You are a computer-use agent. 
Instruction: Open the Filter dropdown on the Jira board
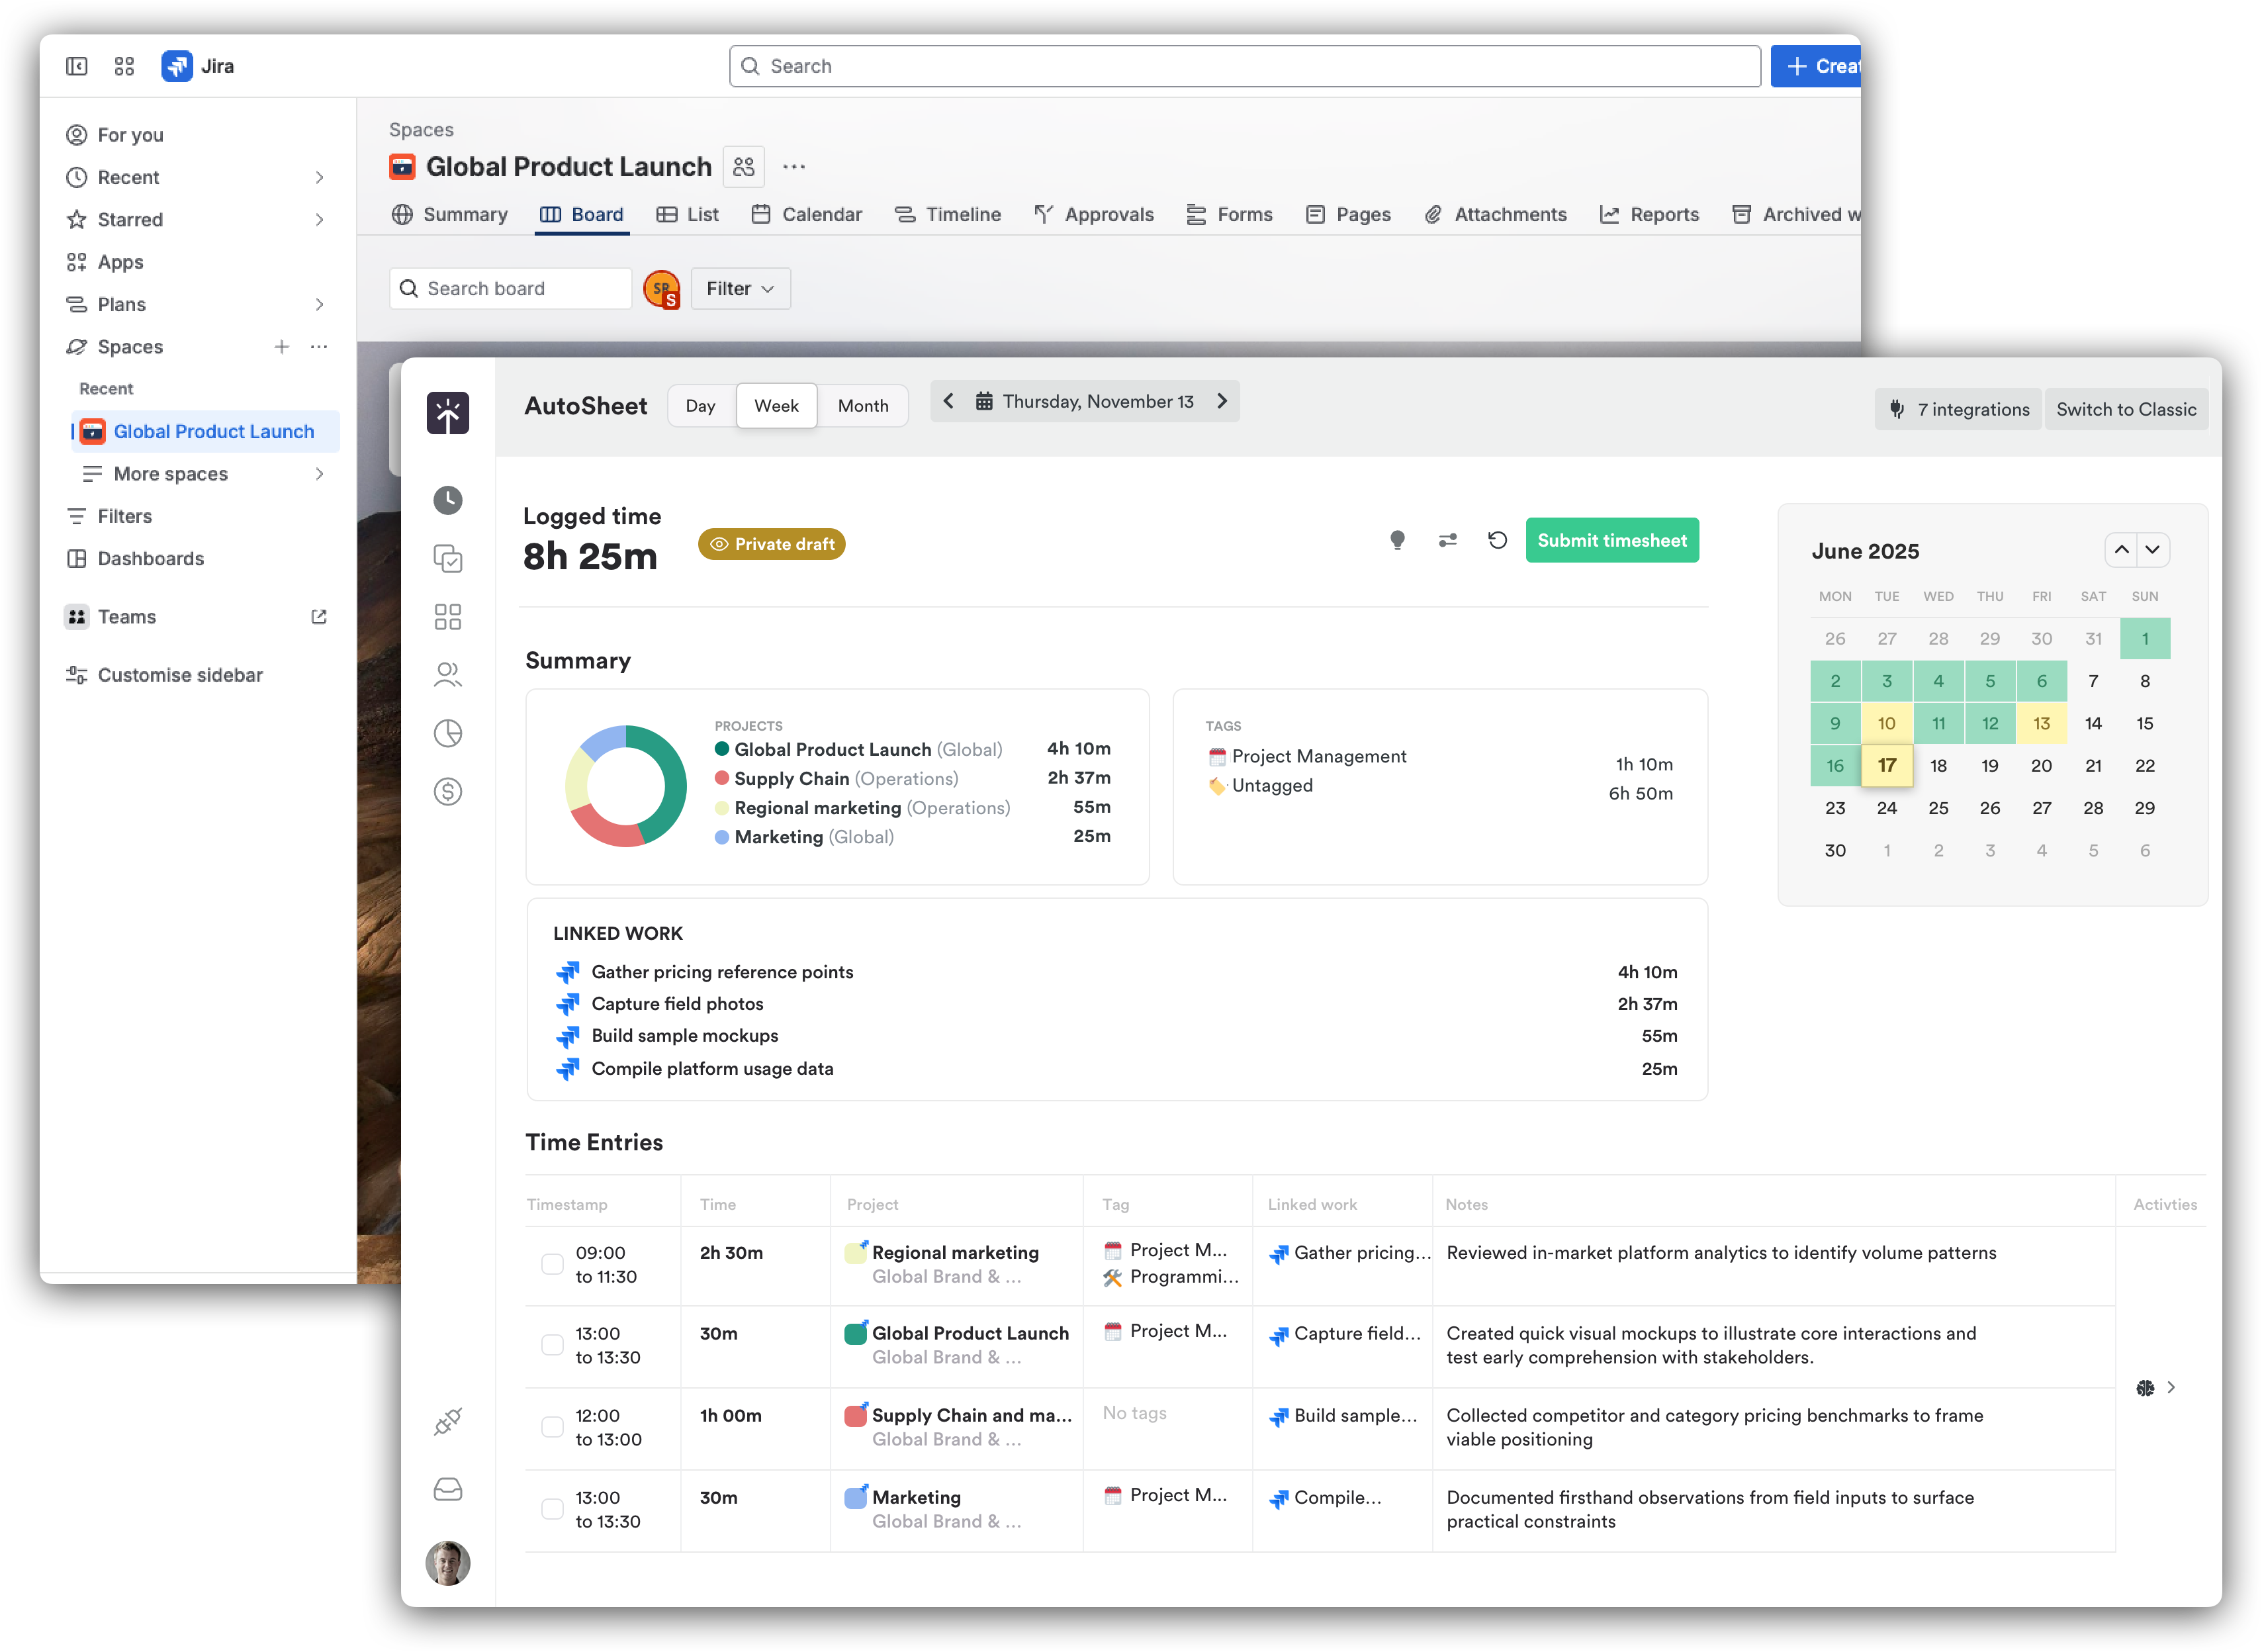tap(740, 288)
